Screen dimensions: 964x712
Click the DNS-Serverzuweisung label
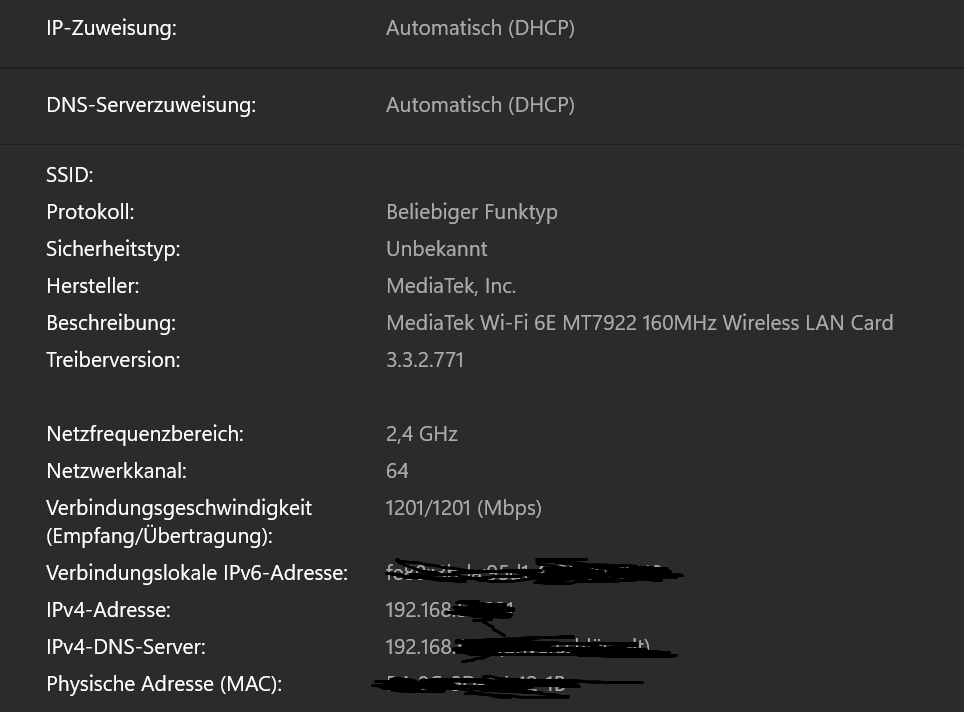pos(151,105)
